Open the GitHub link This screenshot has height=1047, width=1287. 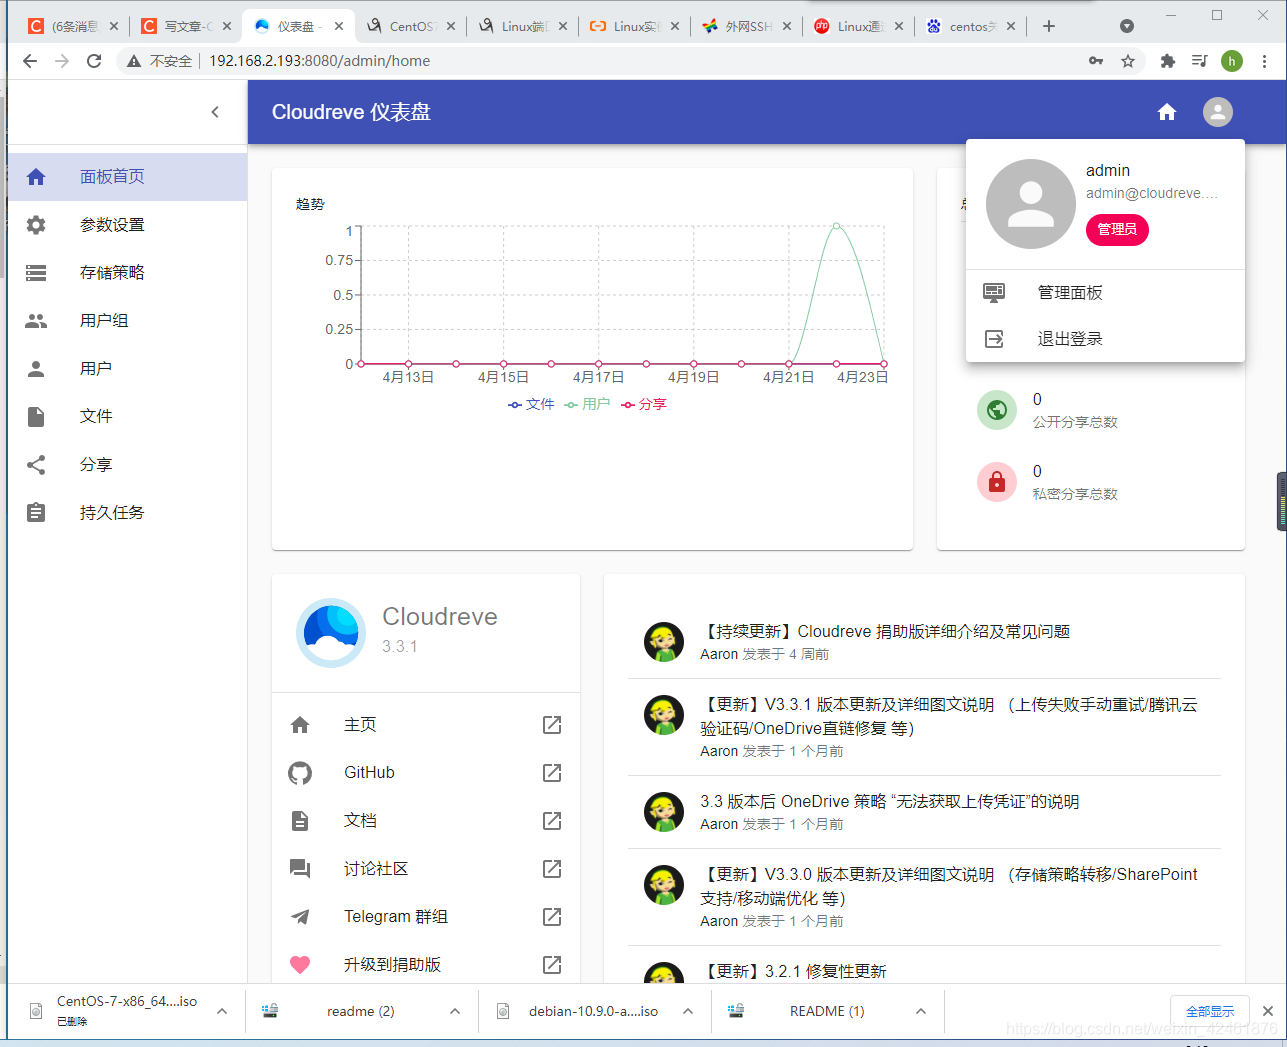click(x=426, y=773)
